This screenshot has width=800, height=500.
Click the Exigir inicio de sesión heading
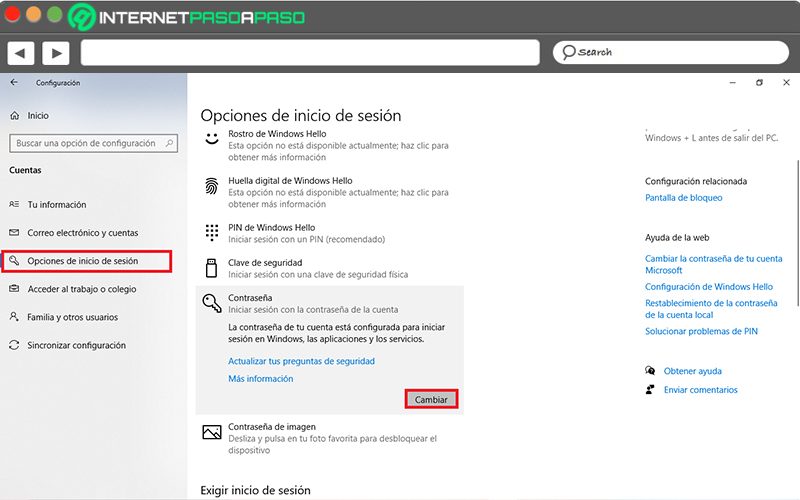click(255, 490)
